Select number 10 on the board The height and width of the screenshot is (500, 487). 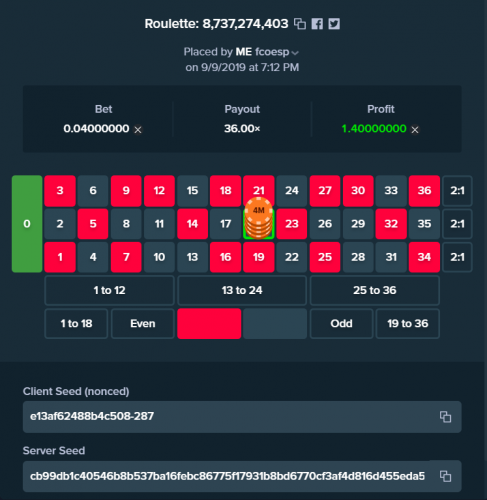[x=159, y=257]
